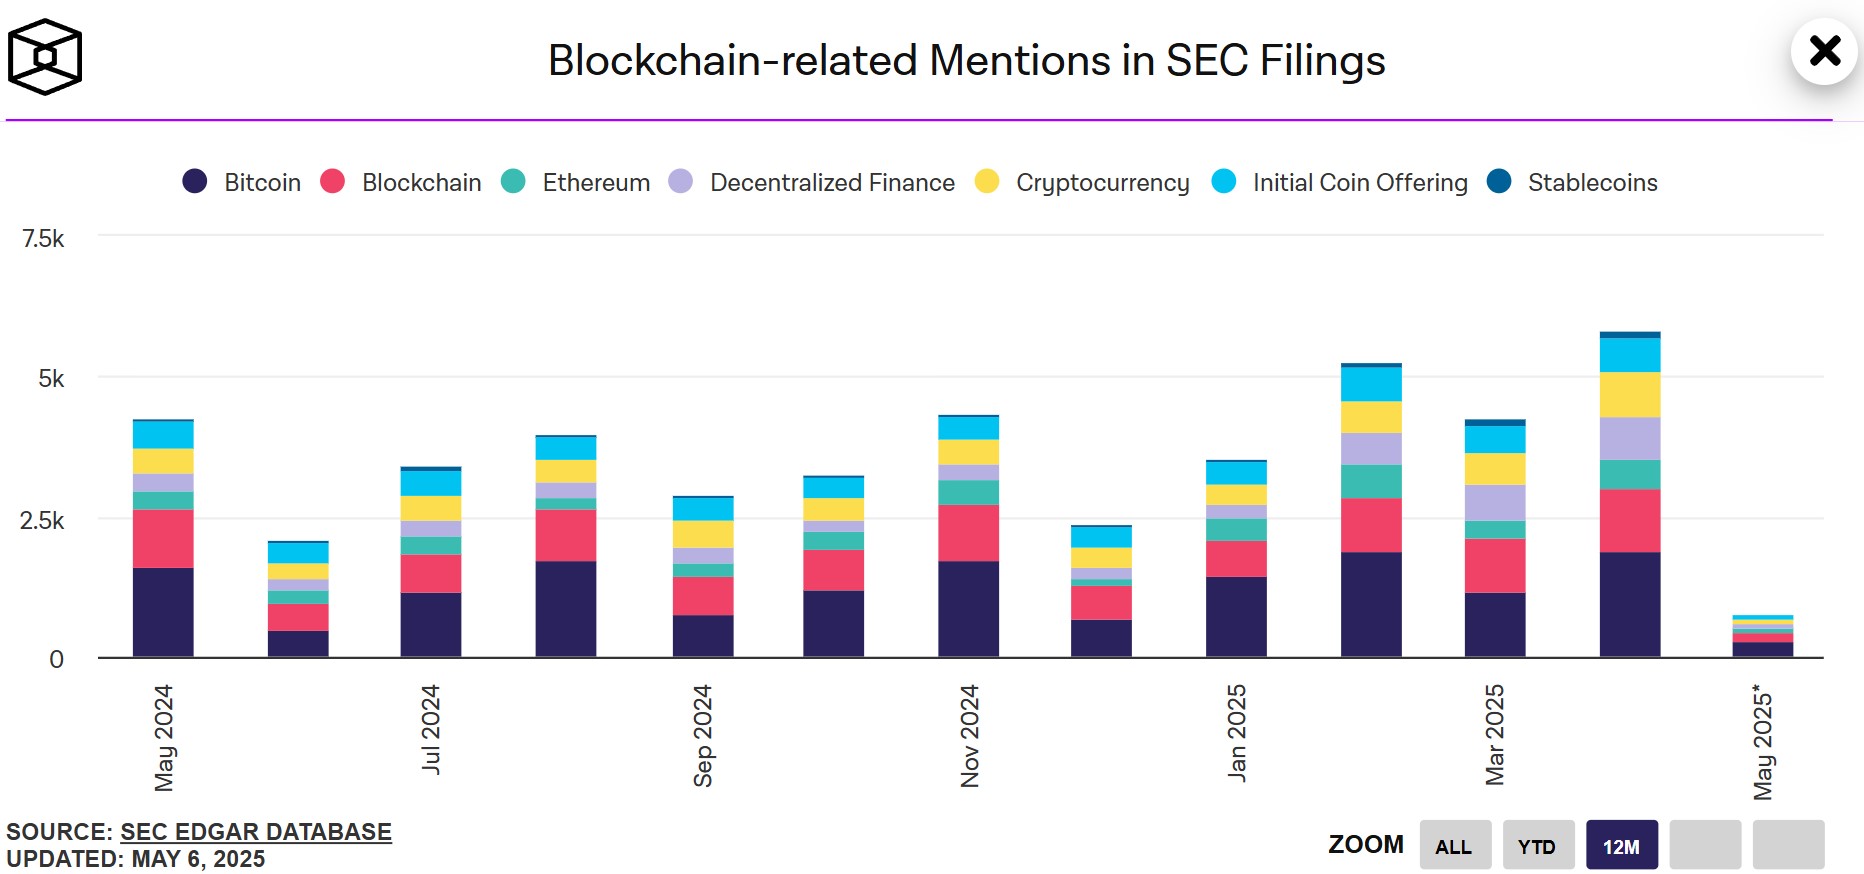Click the Cryptocurrency legend yellow marker
The image size is (1864, 874).
click(985, 183)
